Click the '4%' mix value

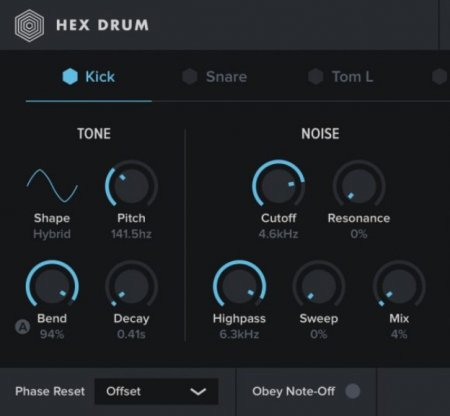(399, 334)
